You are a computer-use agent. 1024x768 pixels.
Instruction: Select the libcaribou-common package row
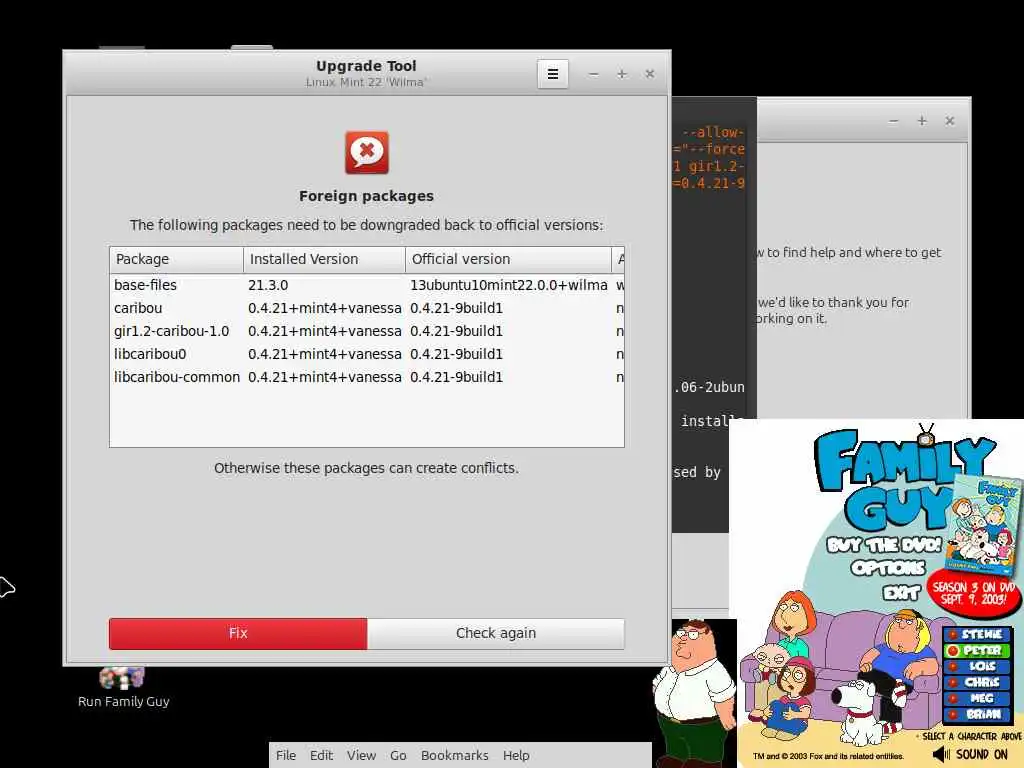[366, 377]
